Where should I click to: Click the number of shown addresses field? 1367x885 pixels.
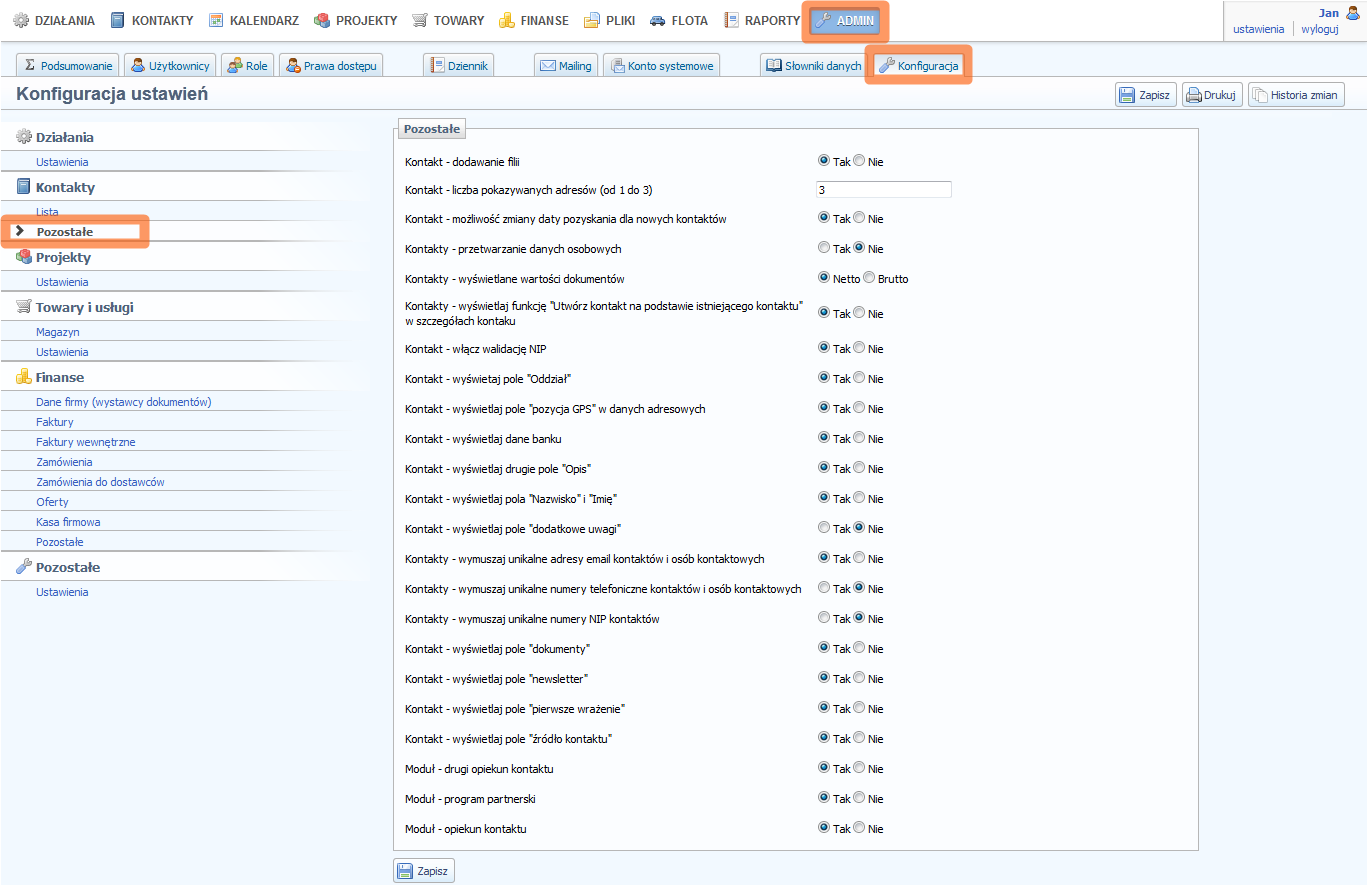[883, 190]
